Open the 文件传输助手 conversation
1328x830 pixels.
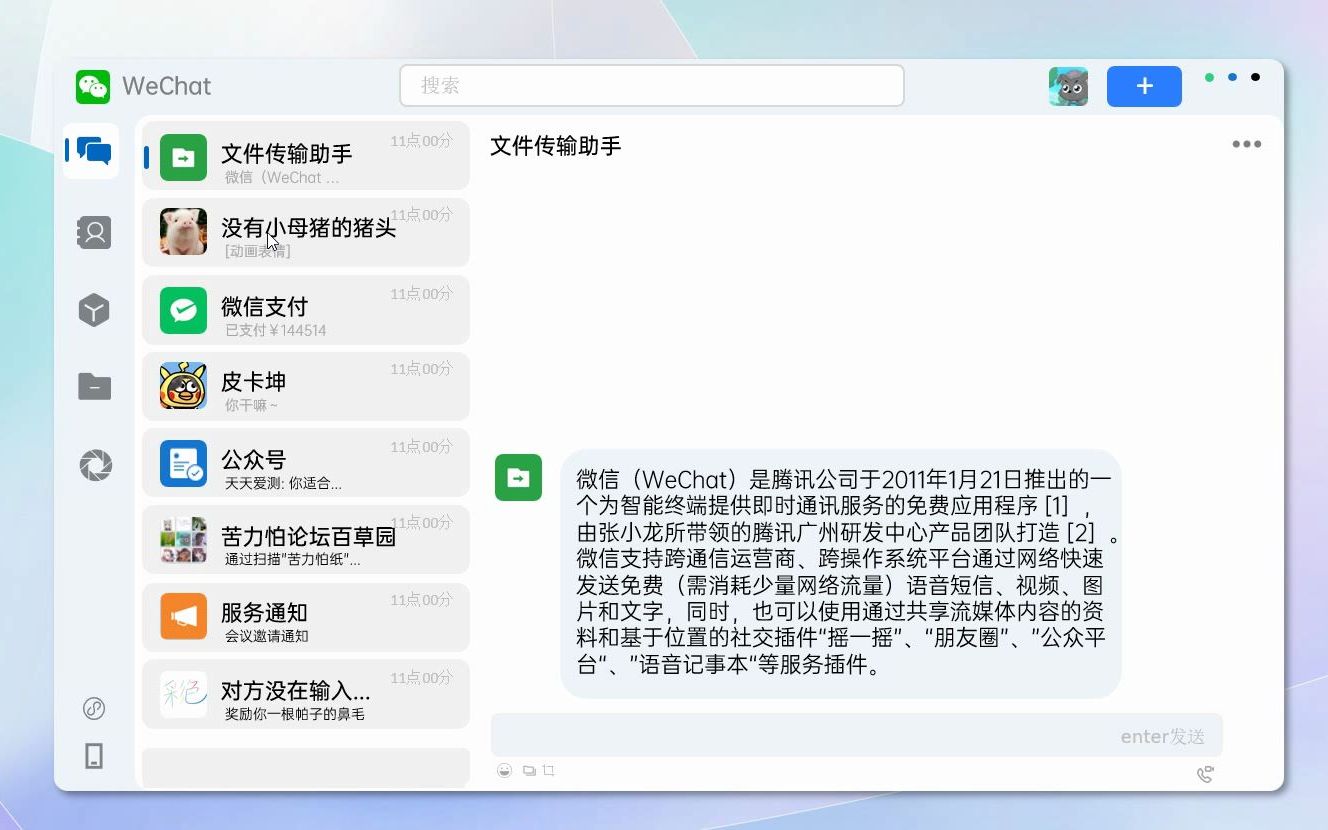(306, 156)
